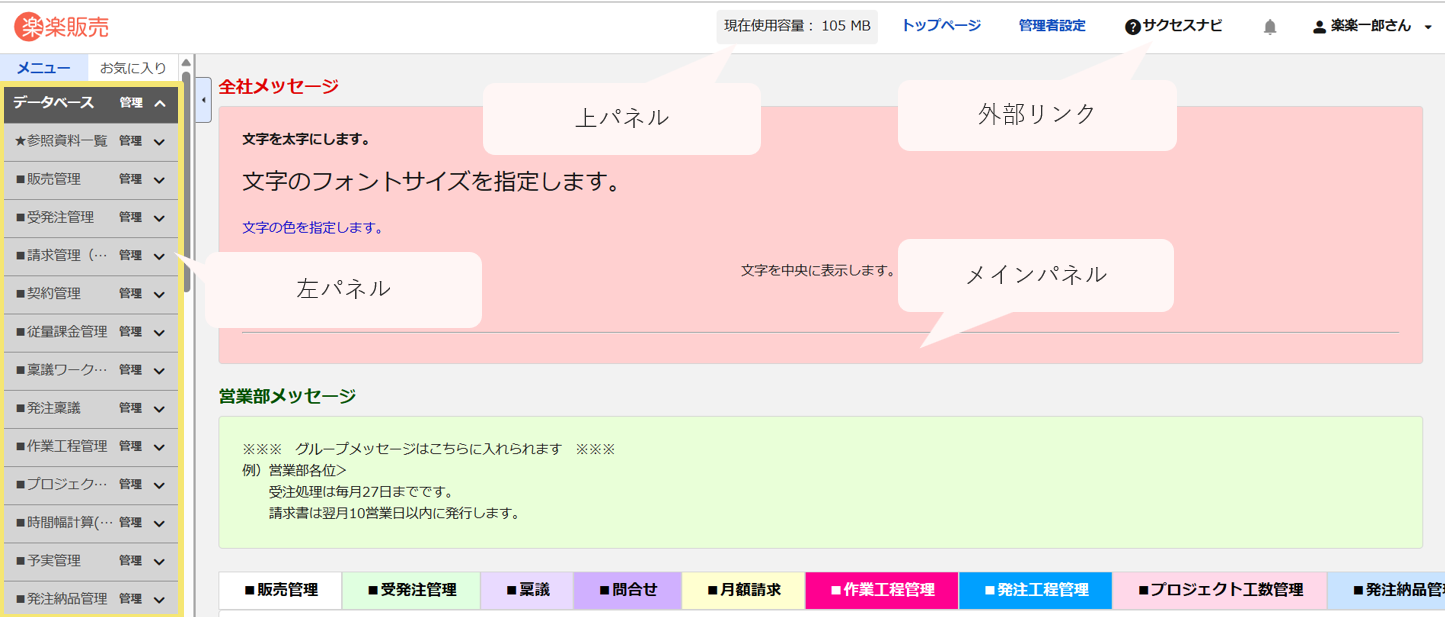Screen dimensions: 1445x617
Task: Click 管理 in the left menu ■作業工程管理 row
Action: (x=131, y=446)
